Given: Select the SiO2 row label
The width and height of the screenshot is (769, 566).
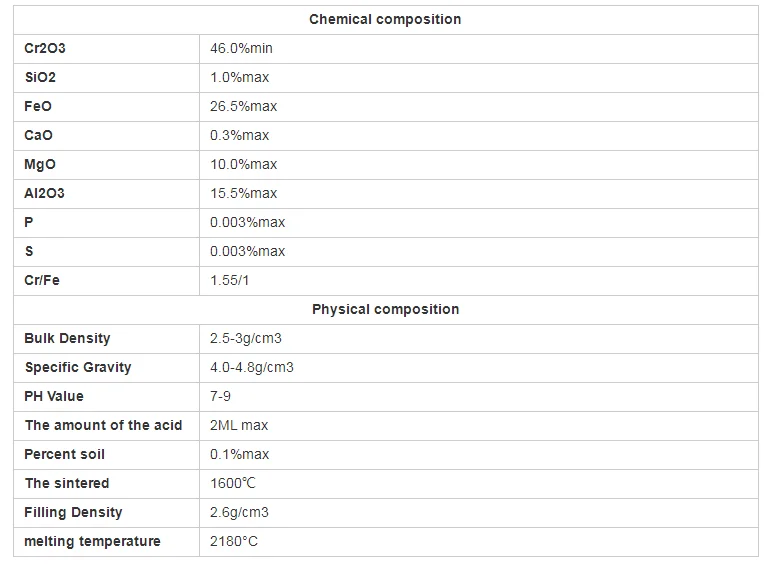Looking at the screenshot, I should [x=41, y=77].
